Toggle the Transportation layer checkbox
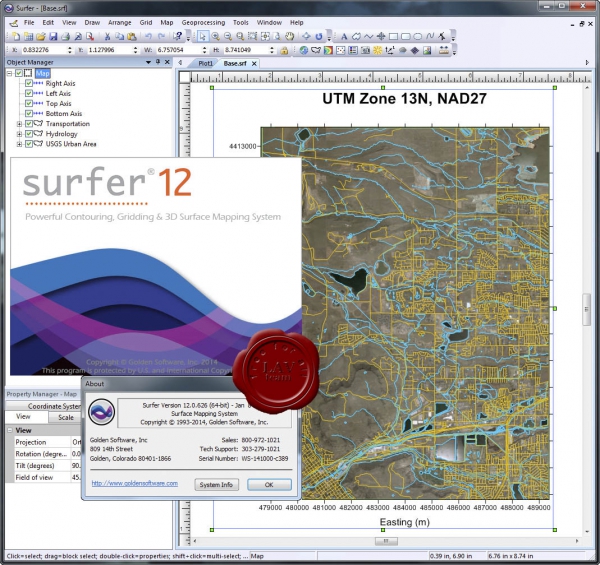 (29, 124)
